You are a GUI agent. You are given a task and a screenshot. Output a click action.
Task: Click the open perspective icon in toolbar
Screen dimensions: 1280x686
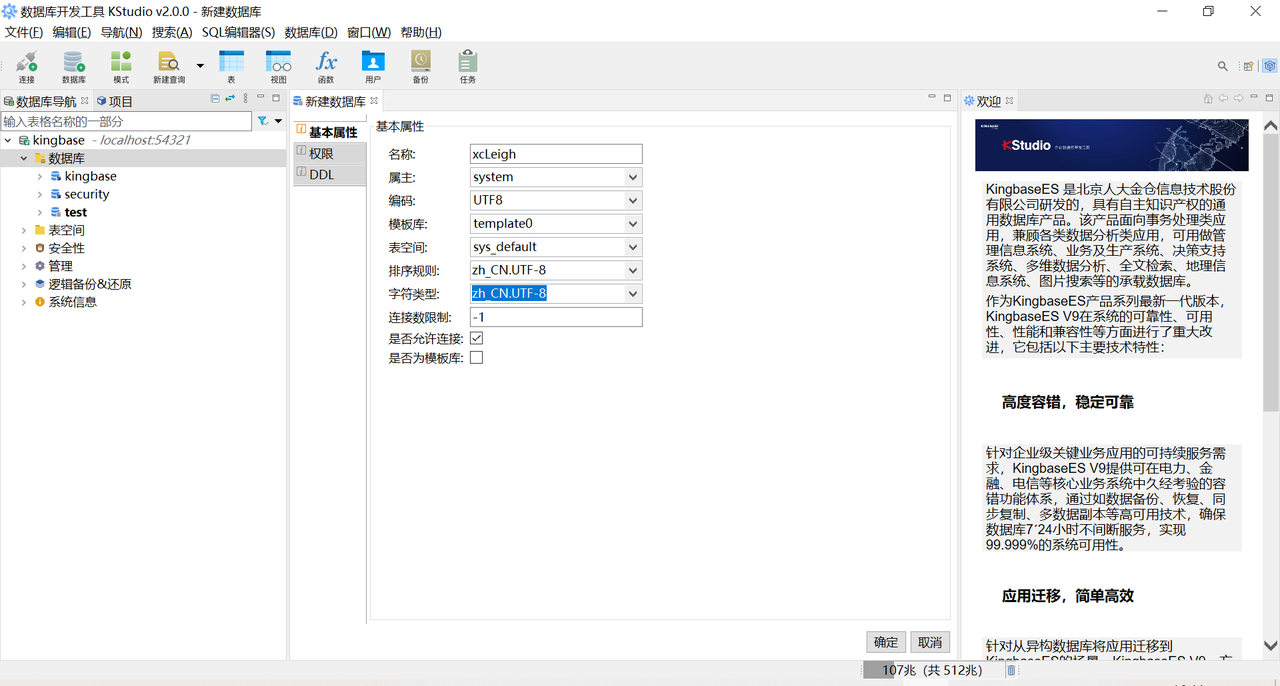click(1248, 66)
